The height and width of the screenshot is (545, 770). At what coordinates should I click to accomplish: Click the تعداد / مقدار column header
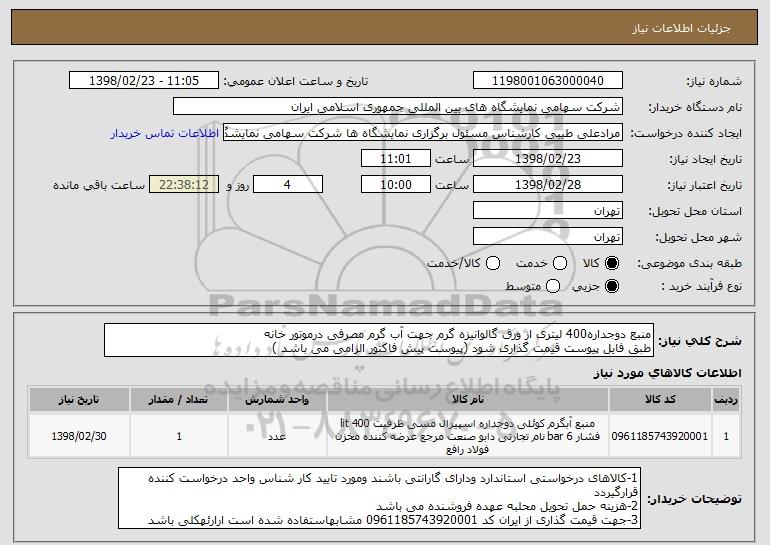[x=179, y=400]
